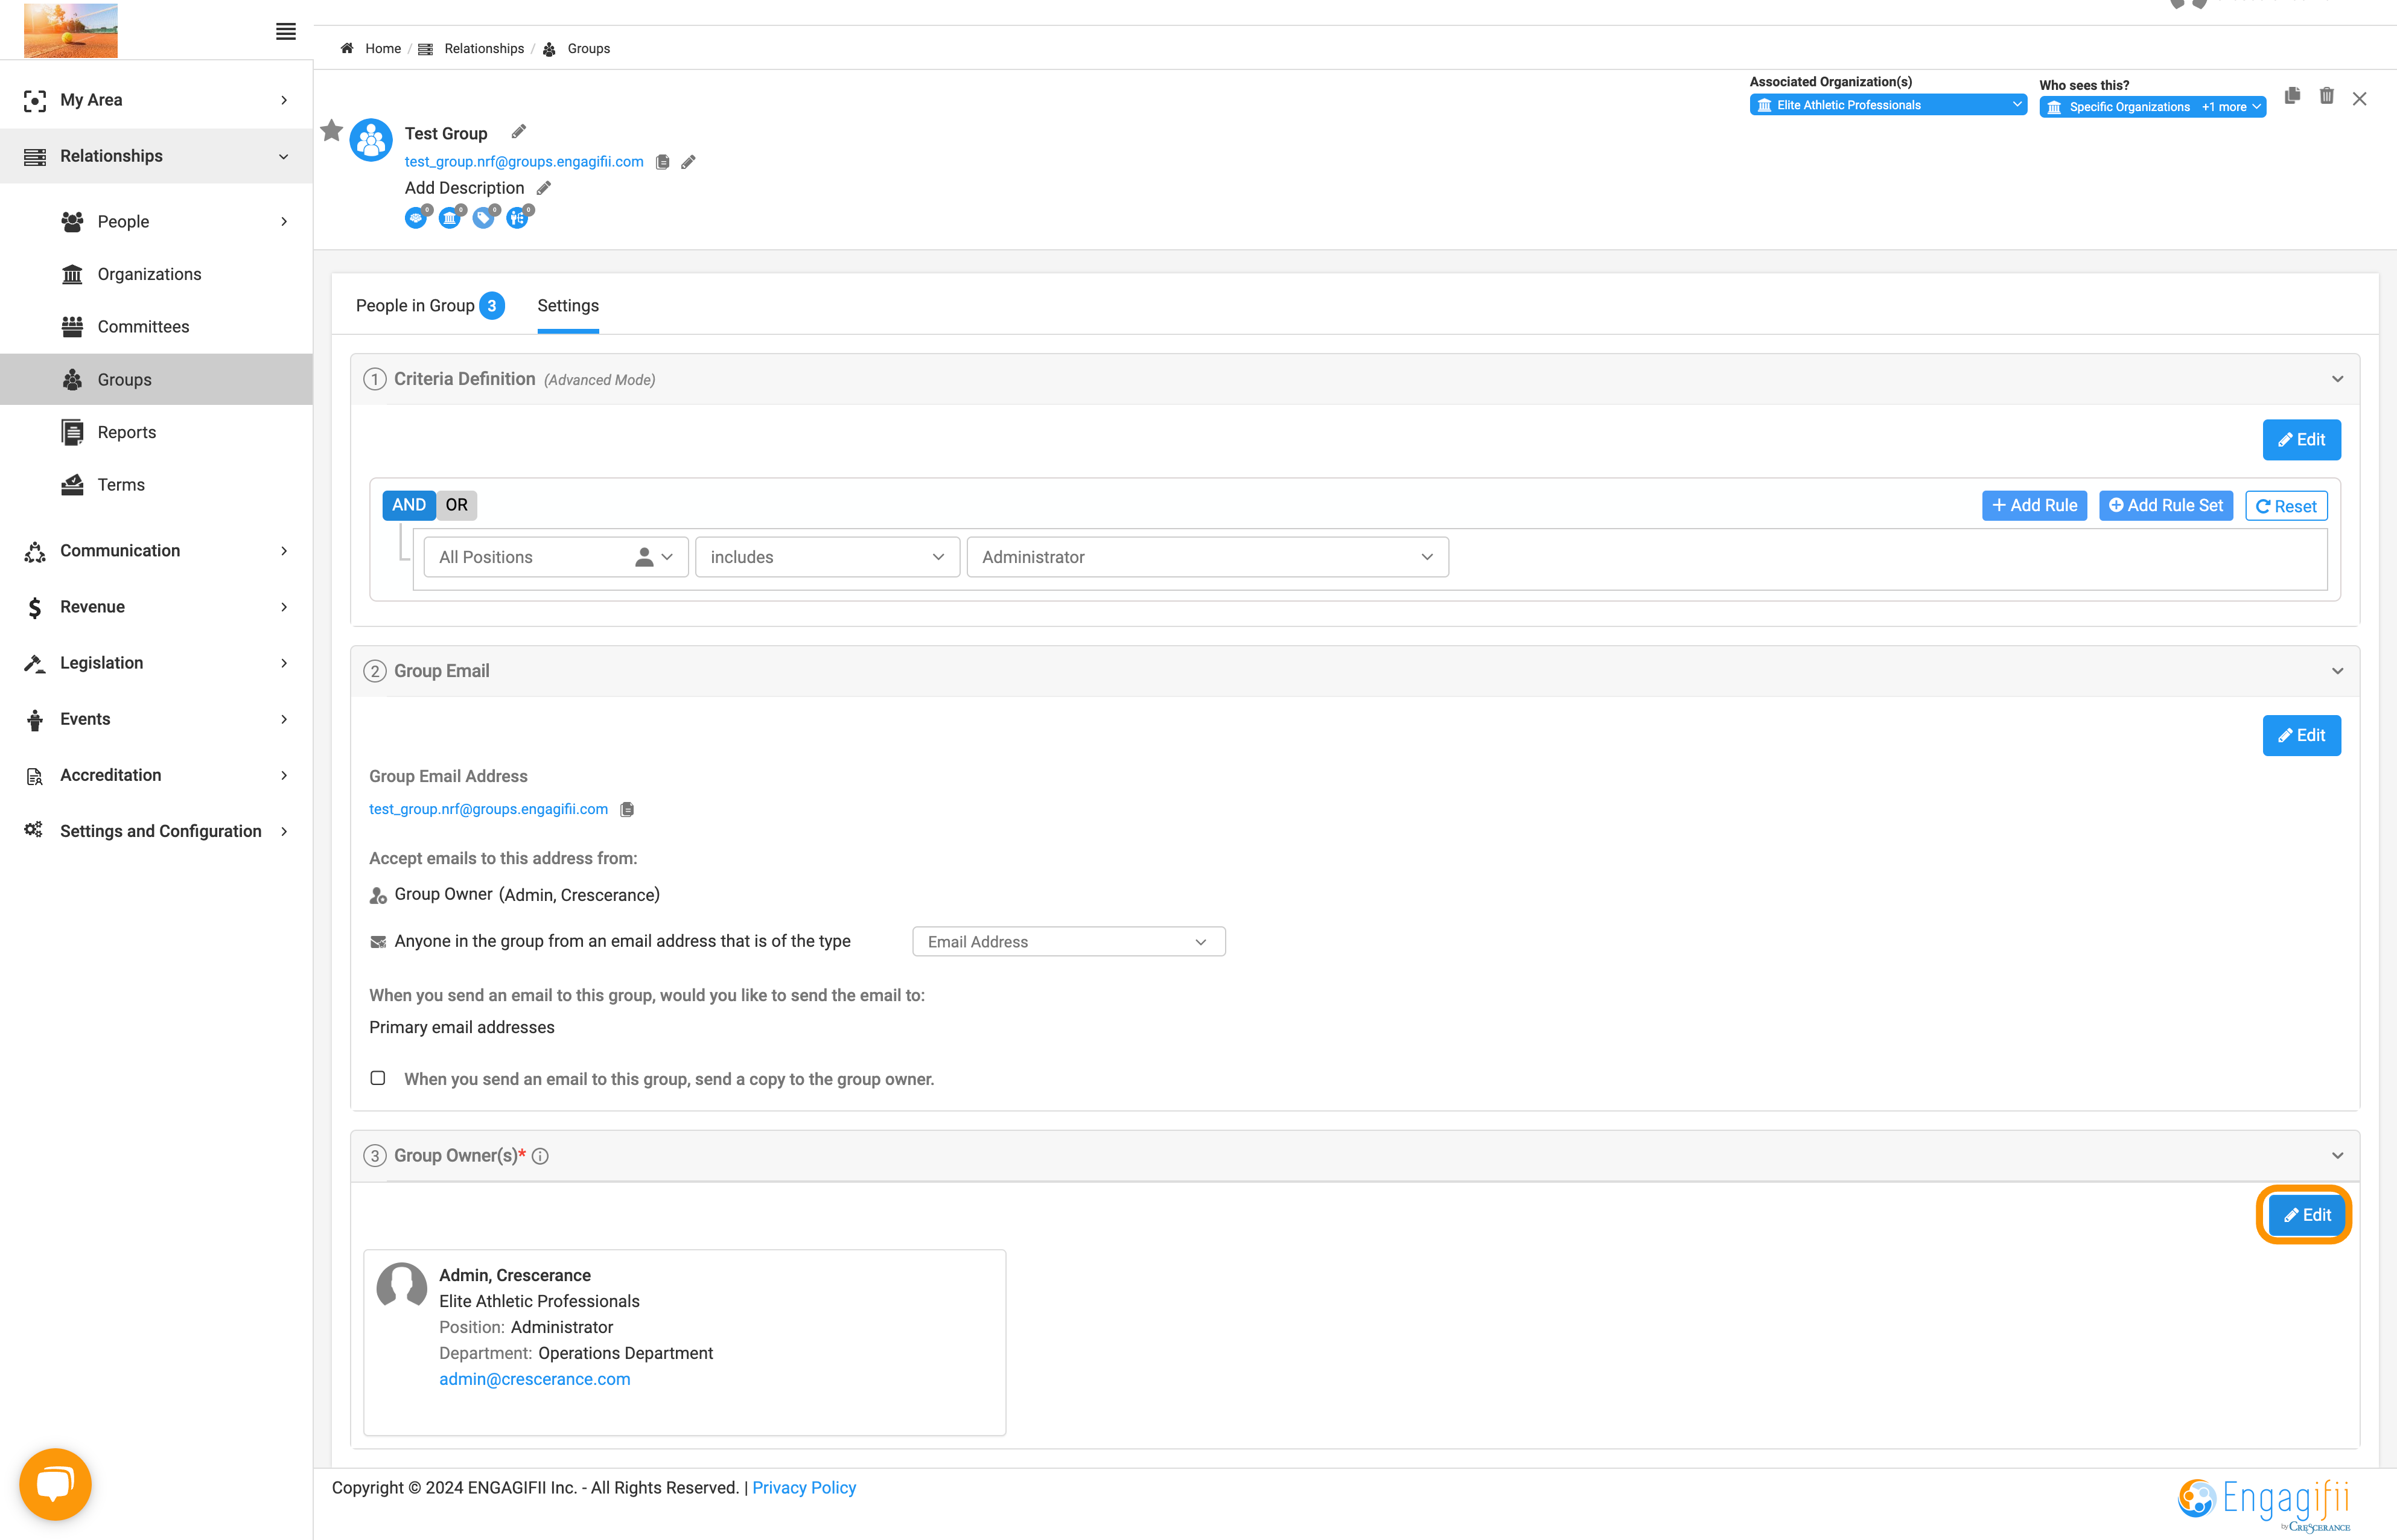The height and width of the screenshot is (1540, 2397).
Task: Check send copy to group owner
Action: pyautogui.click(x=378, y=1078)
